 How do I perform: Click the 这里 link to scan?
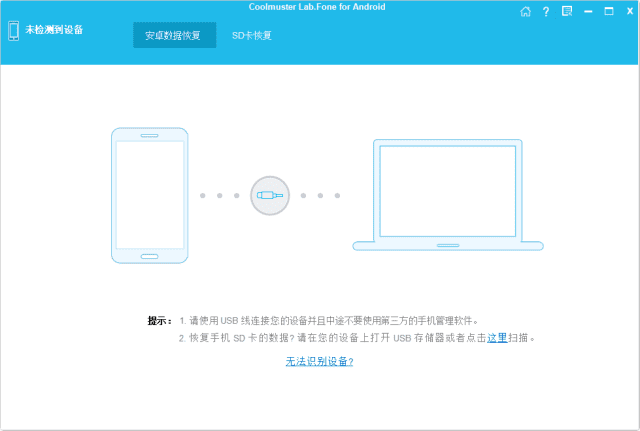(497, 338)
